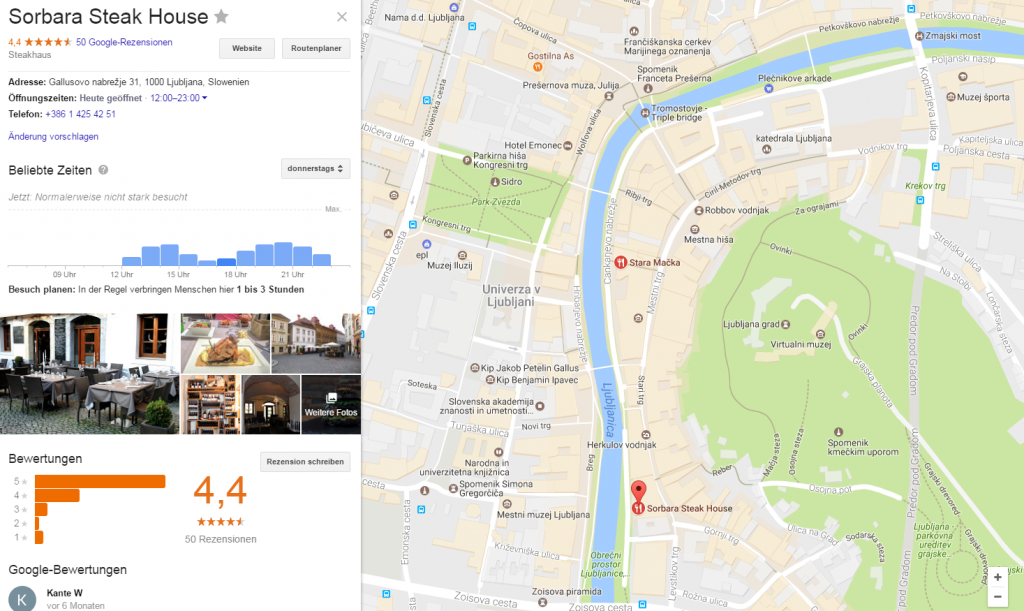The width and height of the screenshot is (1024, 611).
Task: Click bus stop icon near Krekov trg
Action: (920, 200)
